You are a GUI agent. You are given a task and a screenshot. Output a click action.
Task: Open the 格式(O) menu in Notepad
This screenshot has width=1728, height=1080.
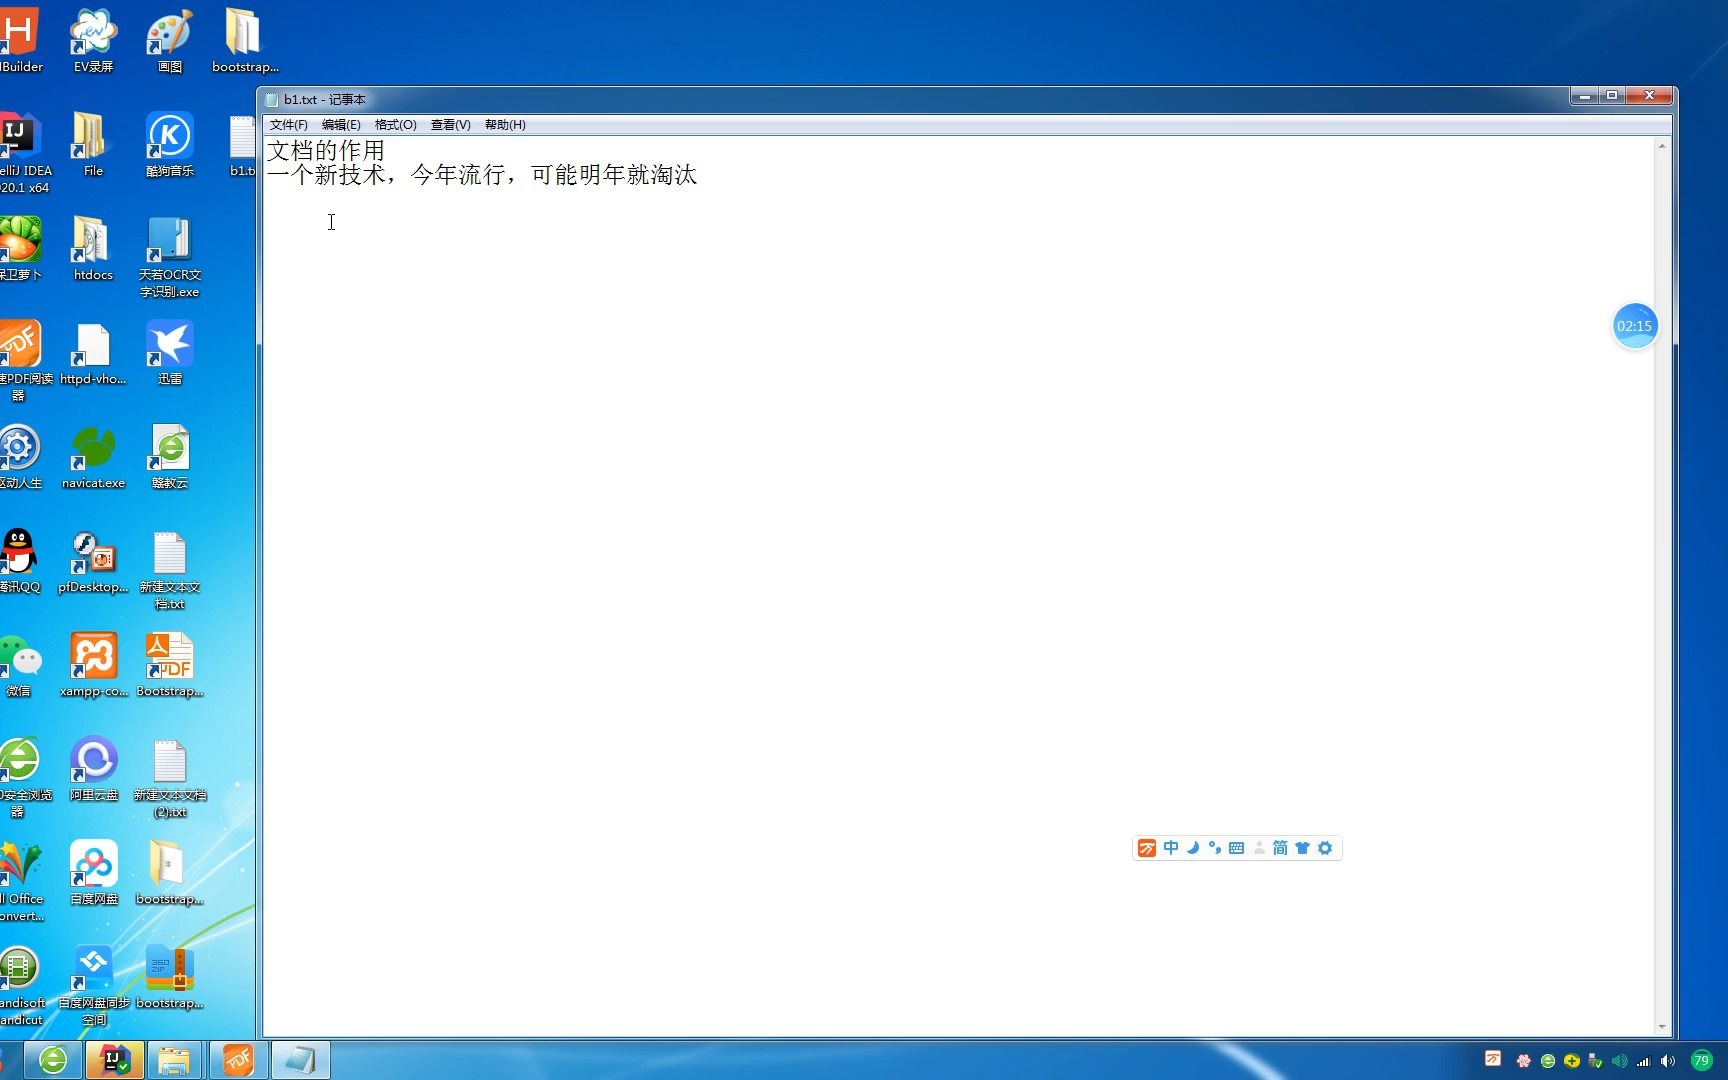pos(395,125)
